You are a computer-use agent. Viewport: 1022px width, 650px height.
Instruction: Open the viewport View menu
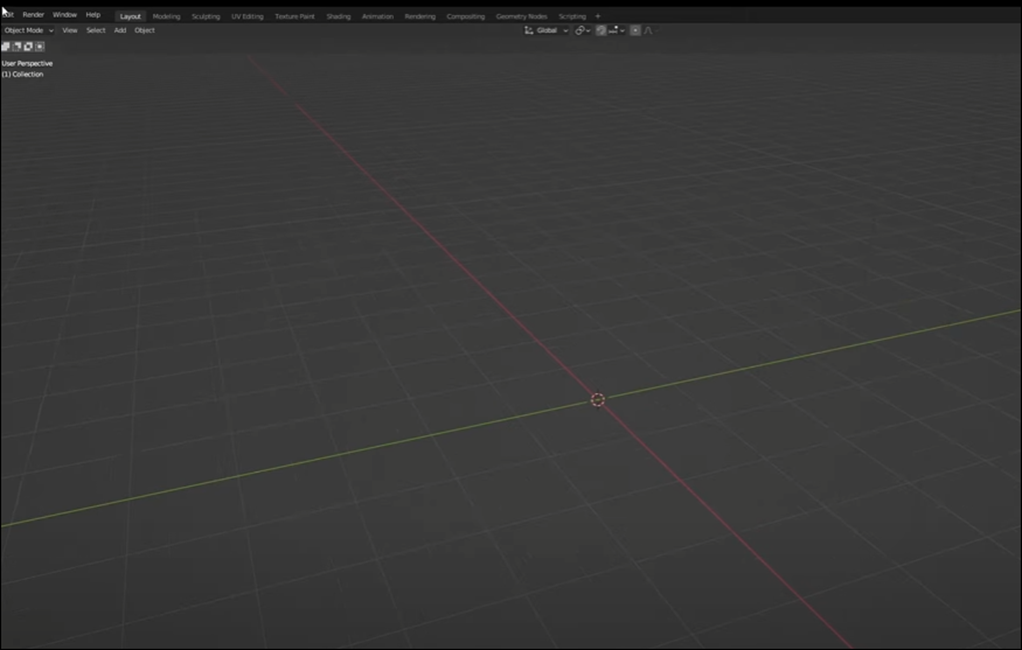tap(70, 31)
